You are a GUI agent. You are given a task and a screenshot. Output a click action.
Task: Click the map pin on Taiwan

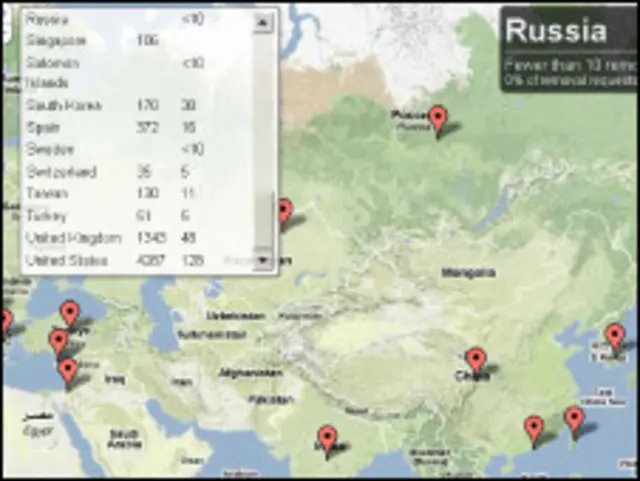coord(575,423)
